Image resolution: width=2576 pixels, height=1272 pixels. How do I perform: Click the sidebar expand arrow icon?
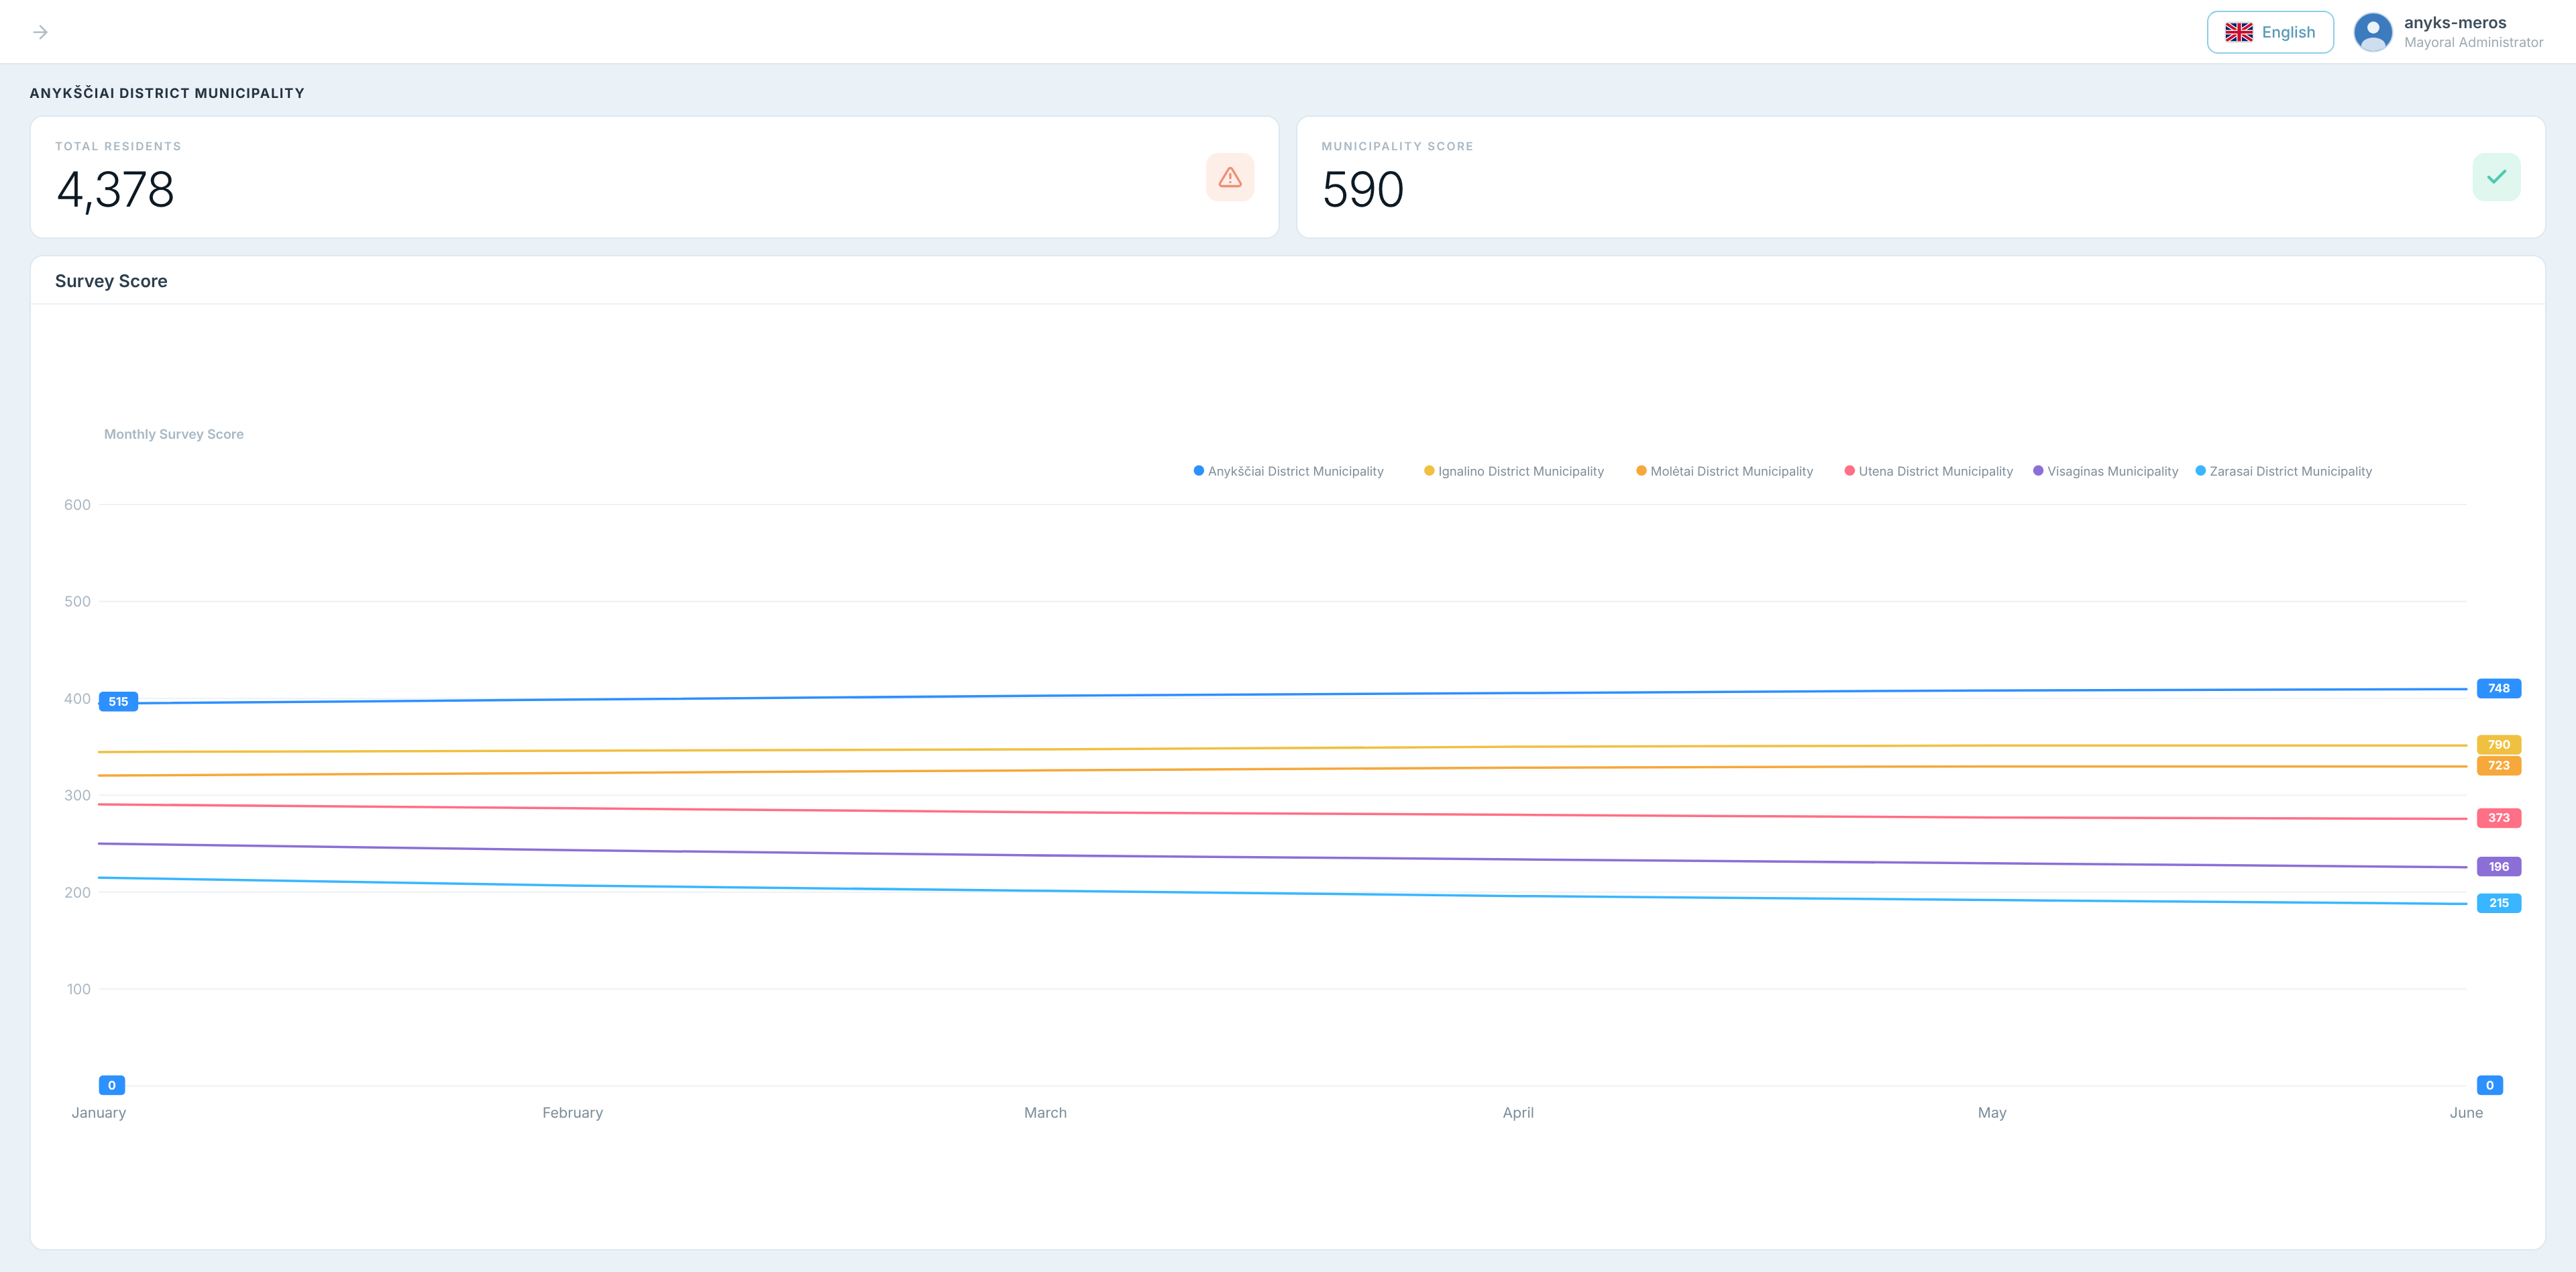click(x=40, y=32)
